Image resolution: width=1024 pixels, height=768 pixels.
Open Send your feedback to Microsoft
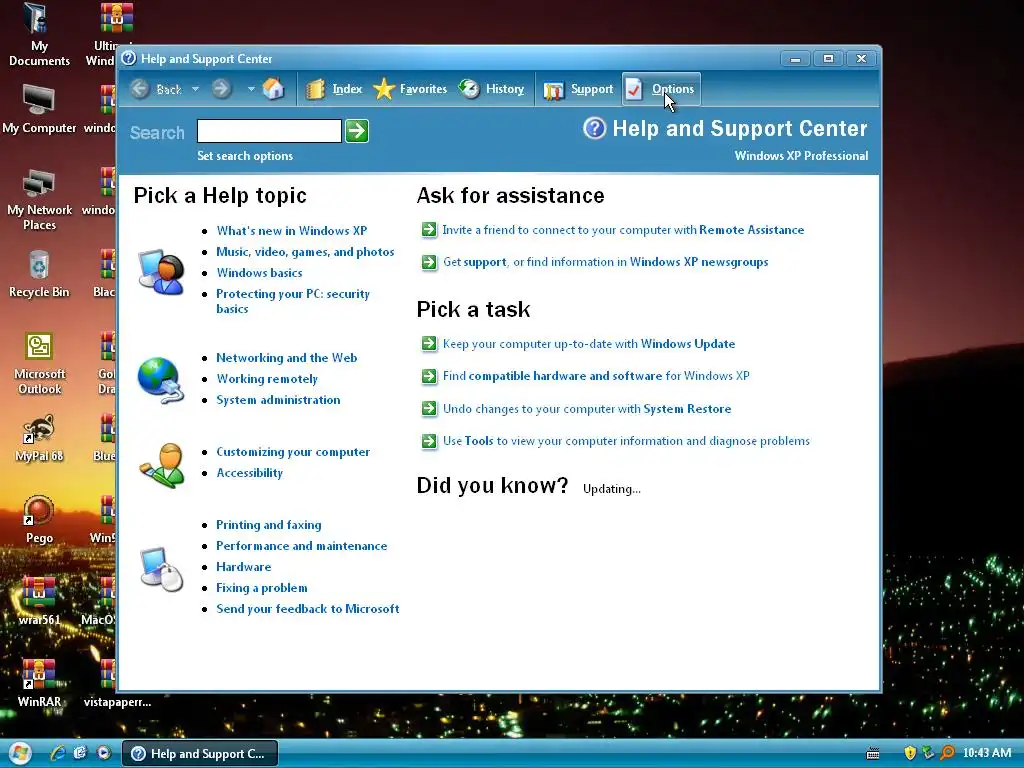coord(308,609)
